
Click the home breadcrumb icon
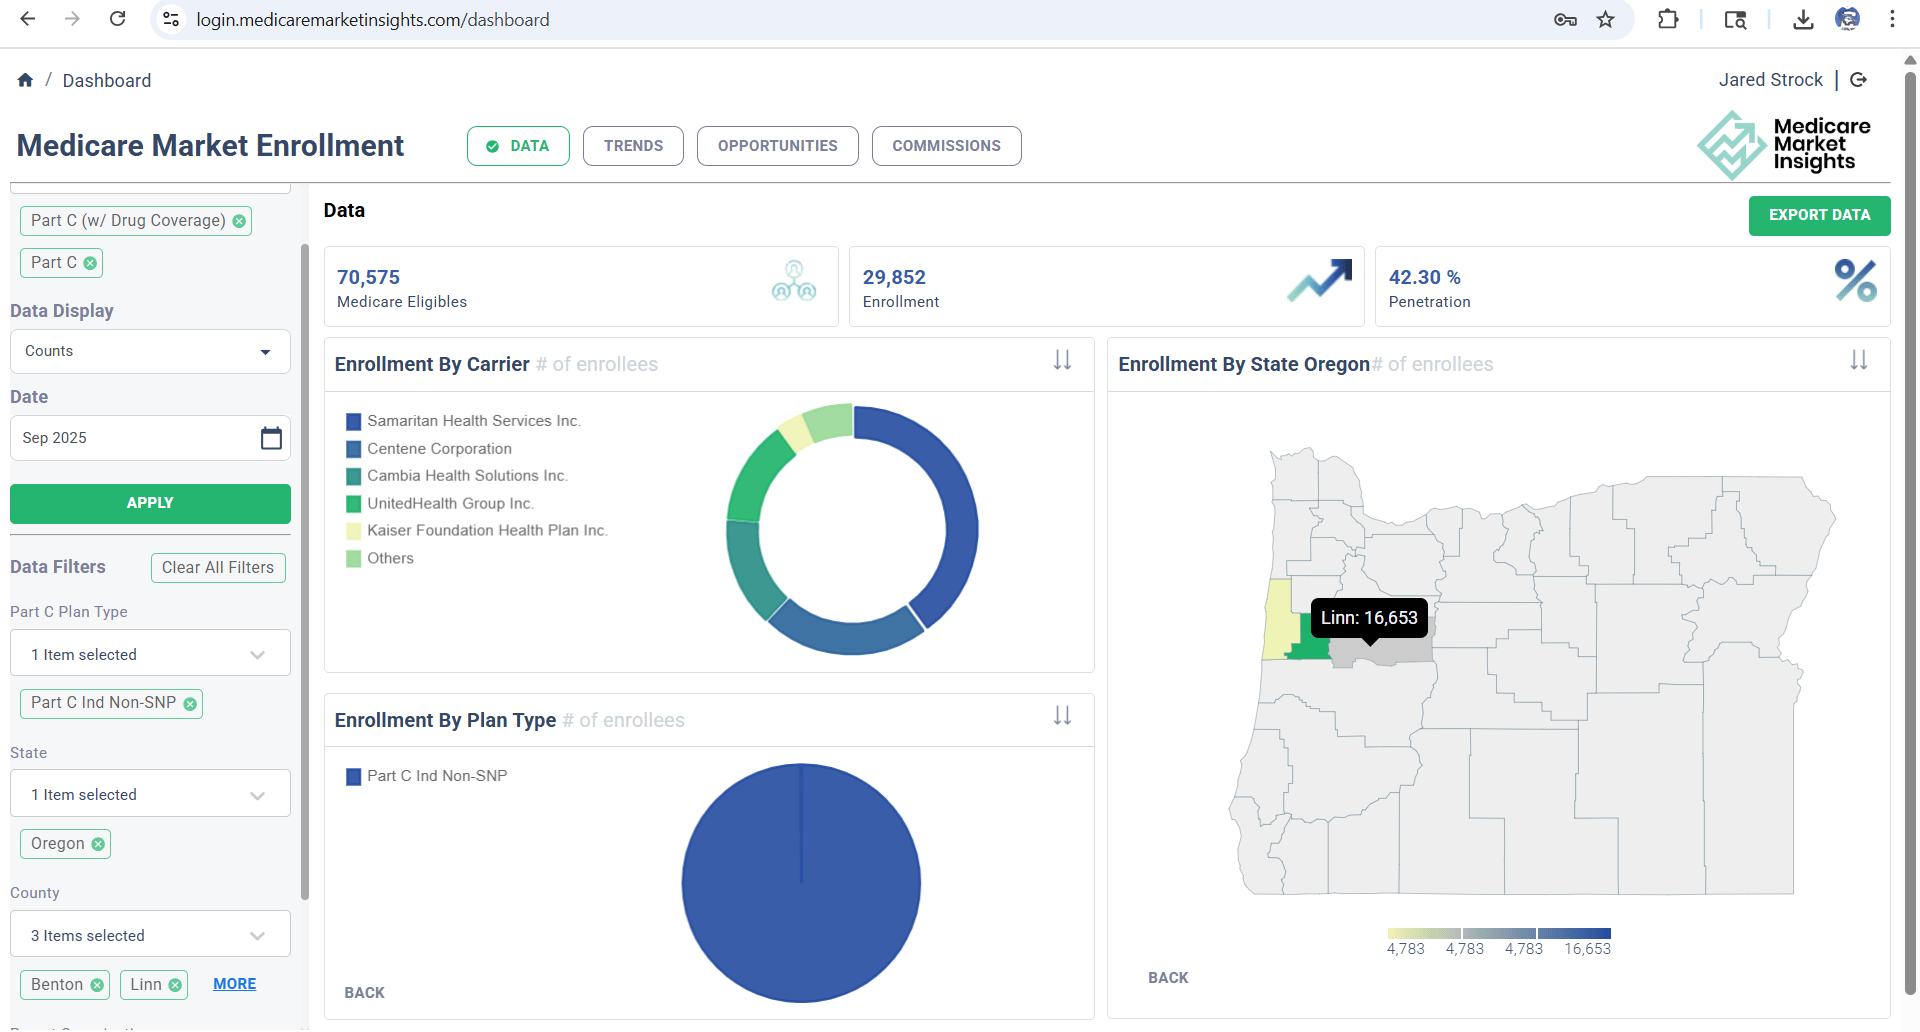(25, 80)
